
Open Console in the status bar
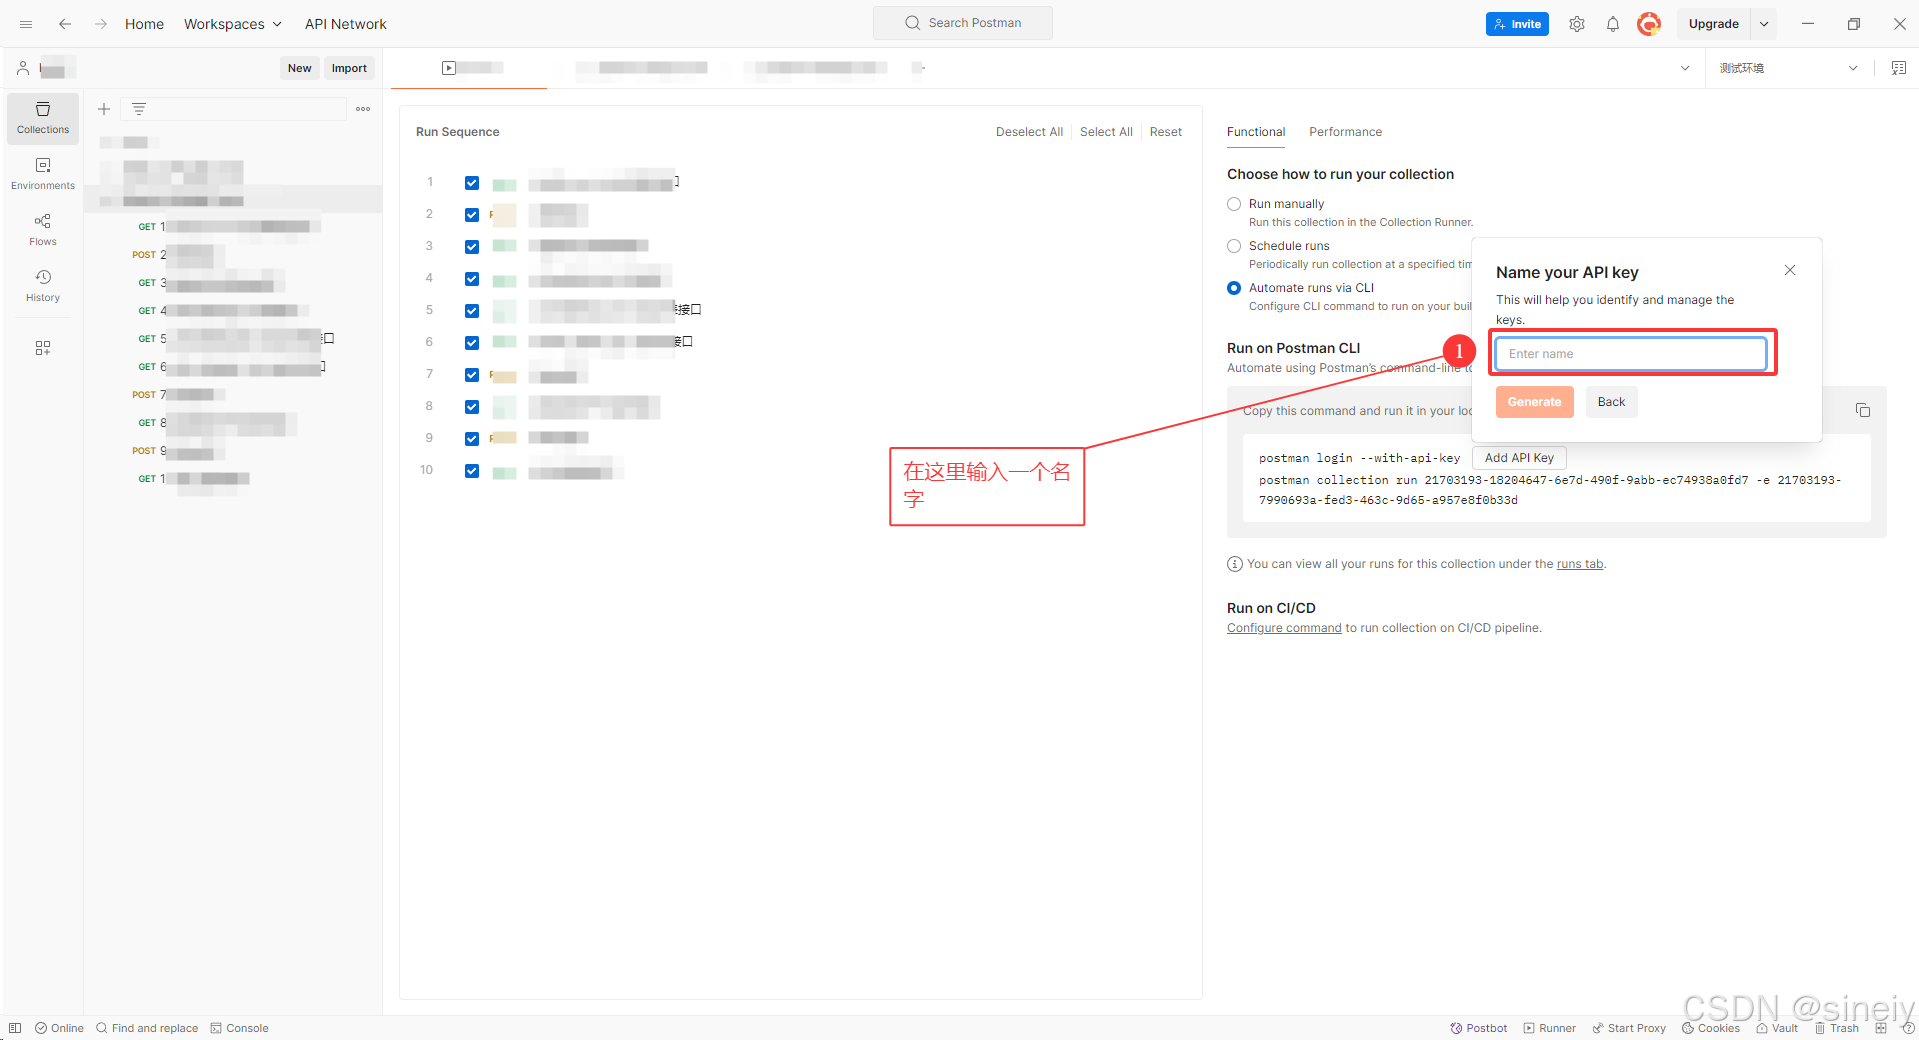[240, 1028]
